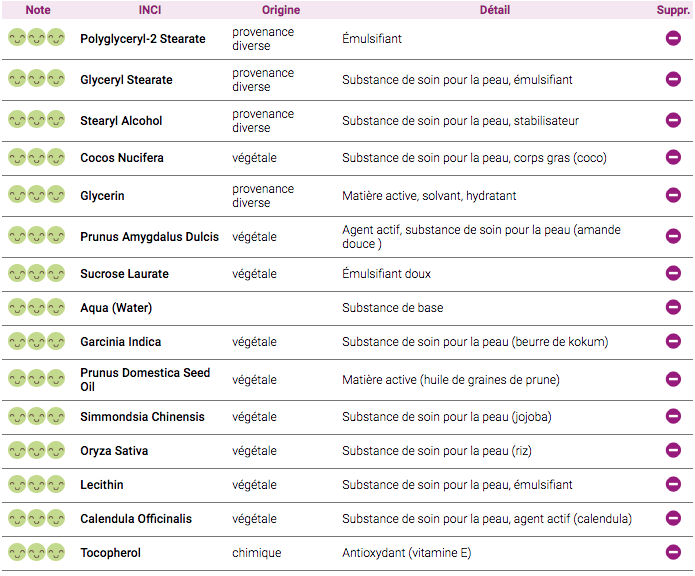695x576 pixels.
Task: Sort by the INCI column header
Action: (x=150, y=10)
